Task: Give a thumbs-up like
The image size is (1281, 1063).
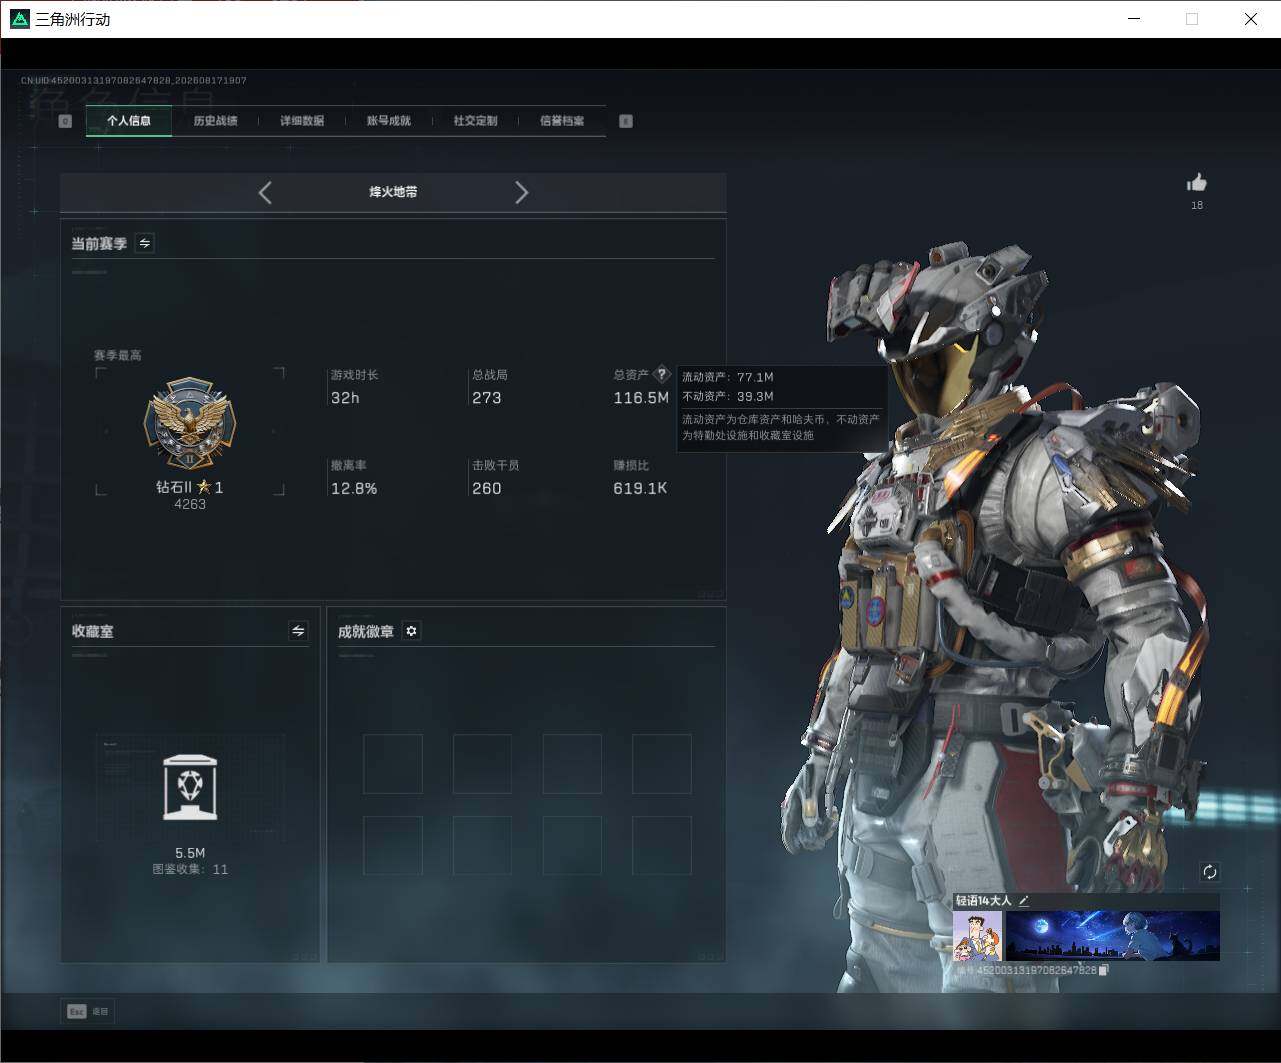Action: (1197, 182)
